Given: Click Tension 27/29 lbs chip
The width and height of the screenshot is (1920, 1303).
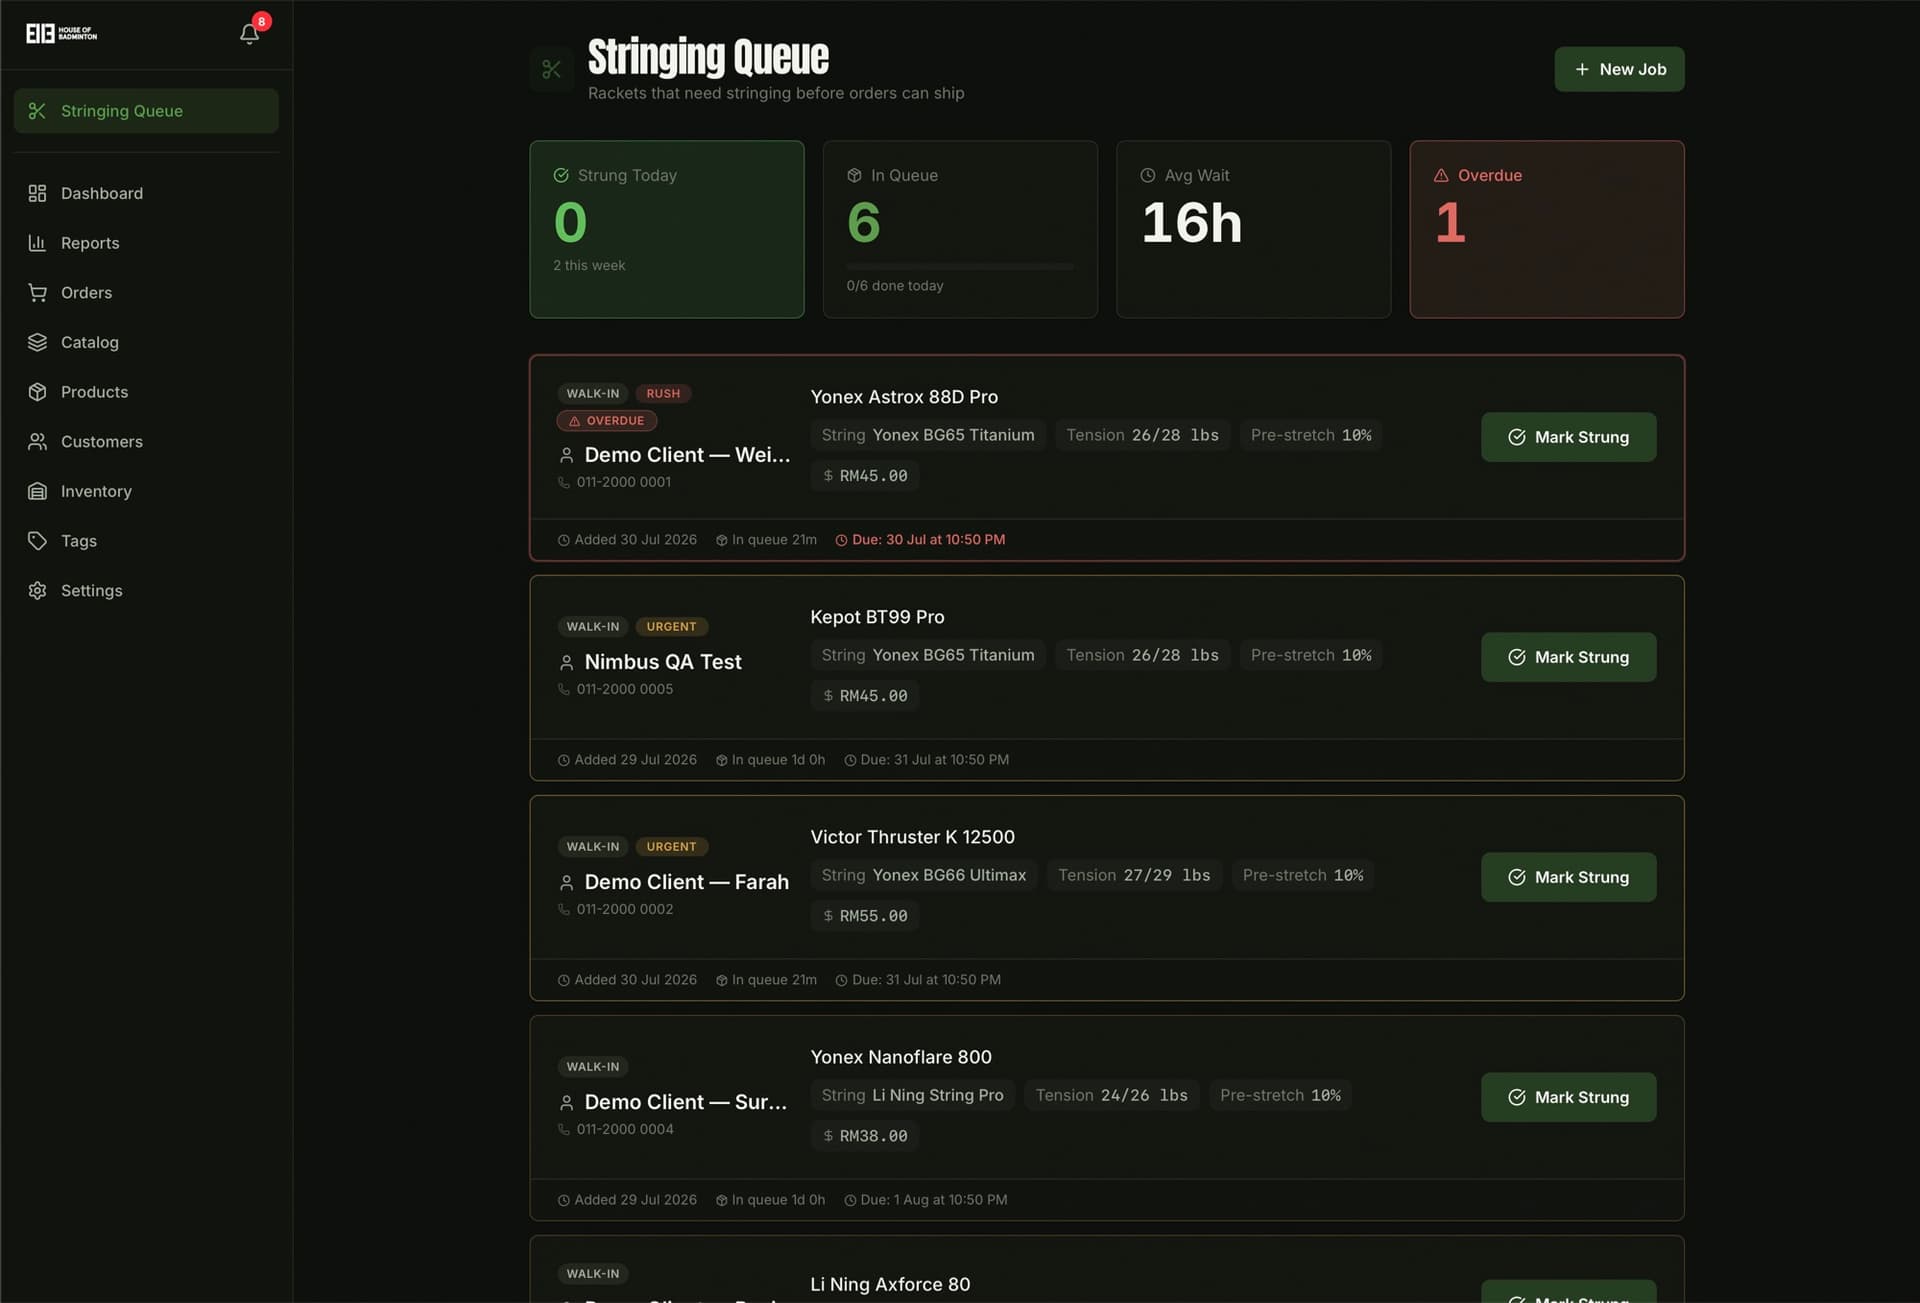Looking at the screenshot, I should [1134, 875].
